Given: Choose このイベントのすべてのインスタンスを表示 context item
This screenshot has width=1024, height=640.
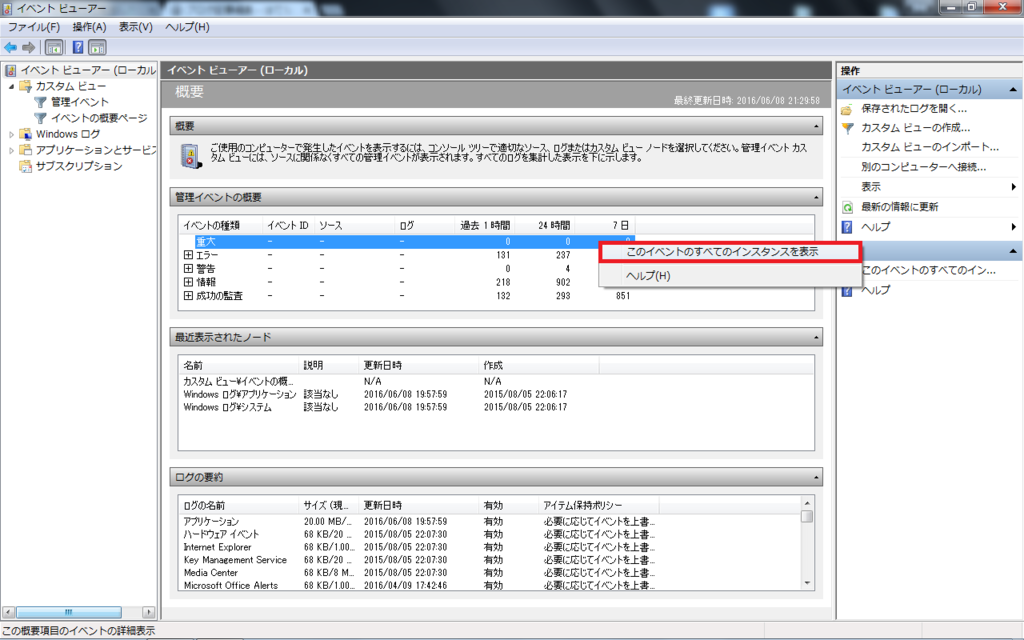Looking at the screenshot, I should (x=729, y=251).
